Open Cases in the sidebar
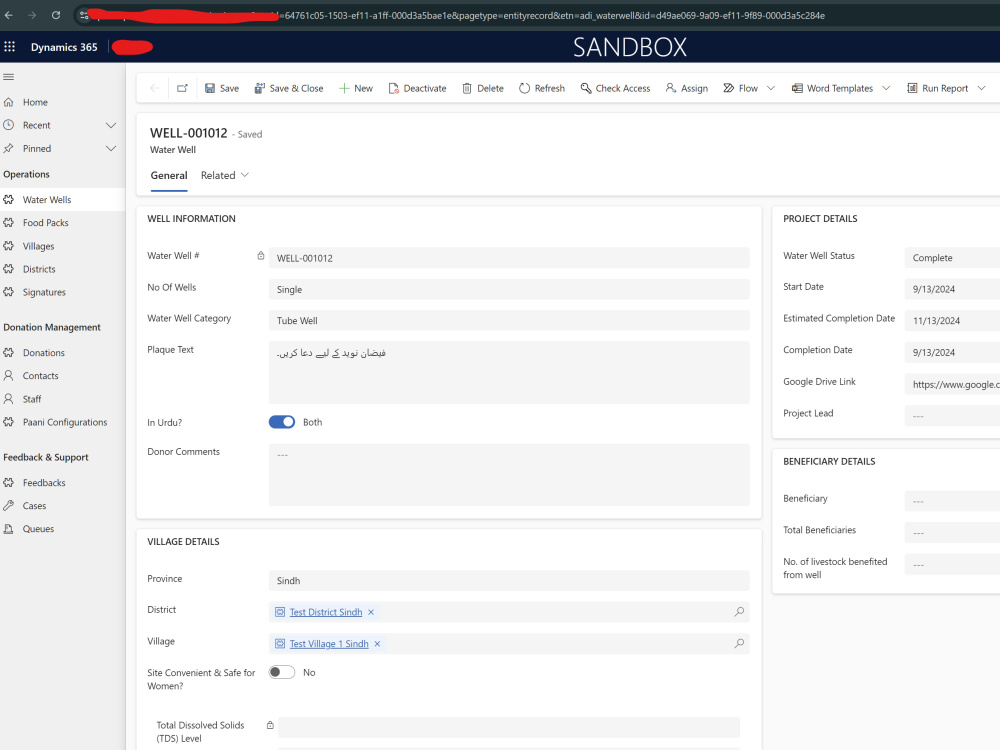The width and height of the screenshot is (1000, 750). [62, 506]
